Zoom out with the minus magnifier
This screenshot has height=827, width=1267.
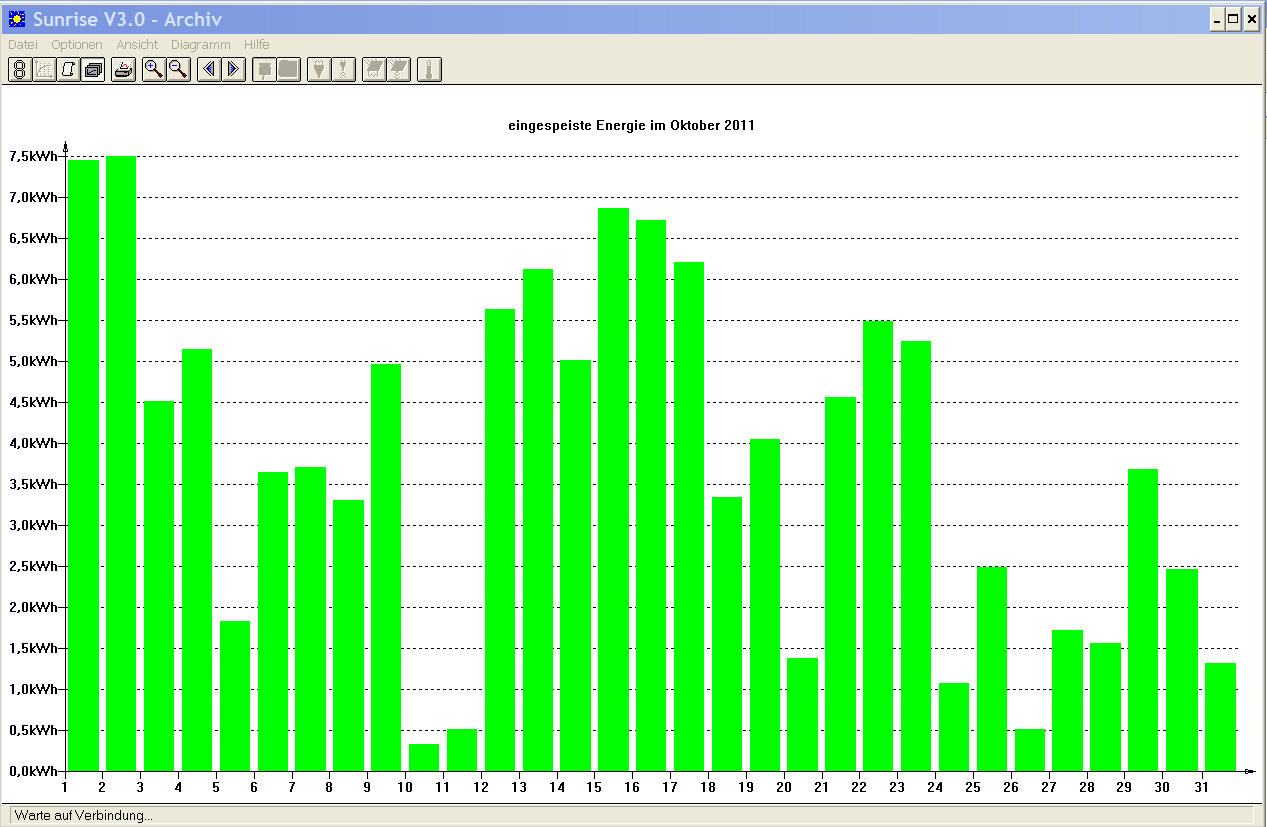tap(178, 69)
